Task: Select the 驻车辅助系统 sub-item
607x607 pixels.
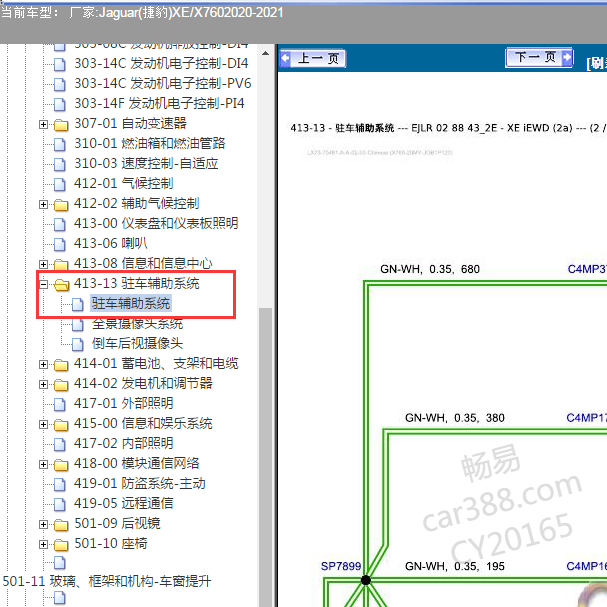Action: [x=130, y=304]
